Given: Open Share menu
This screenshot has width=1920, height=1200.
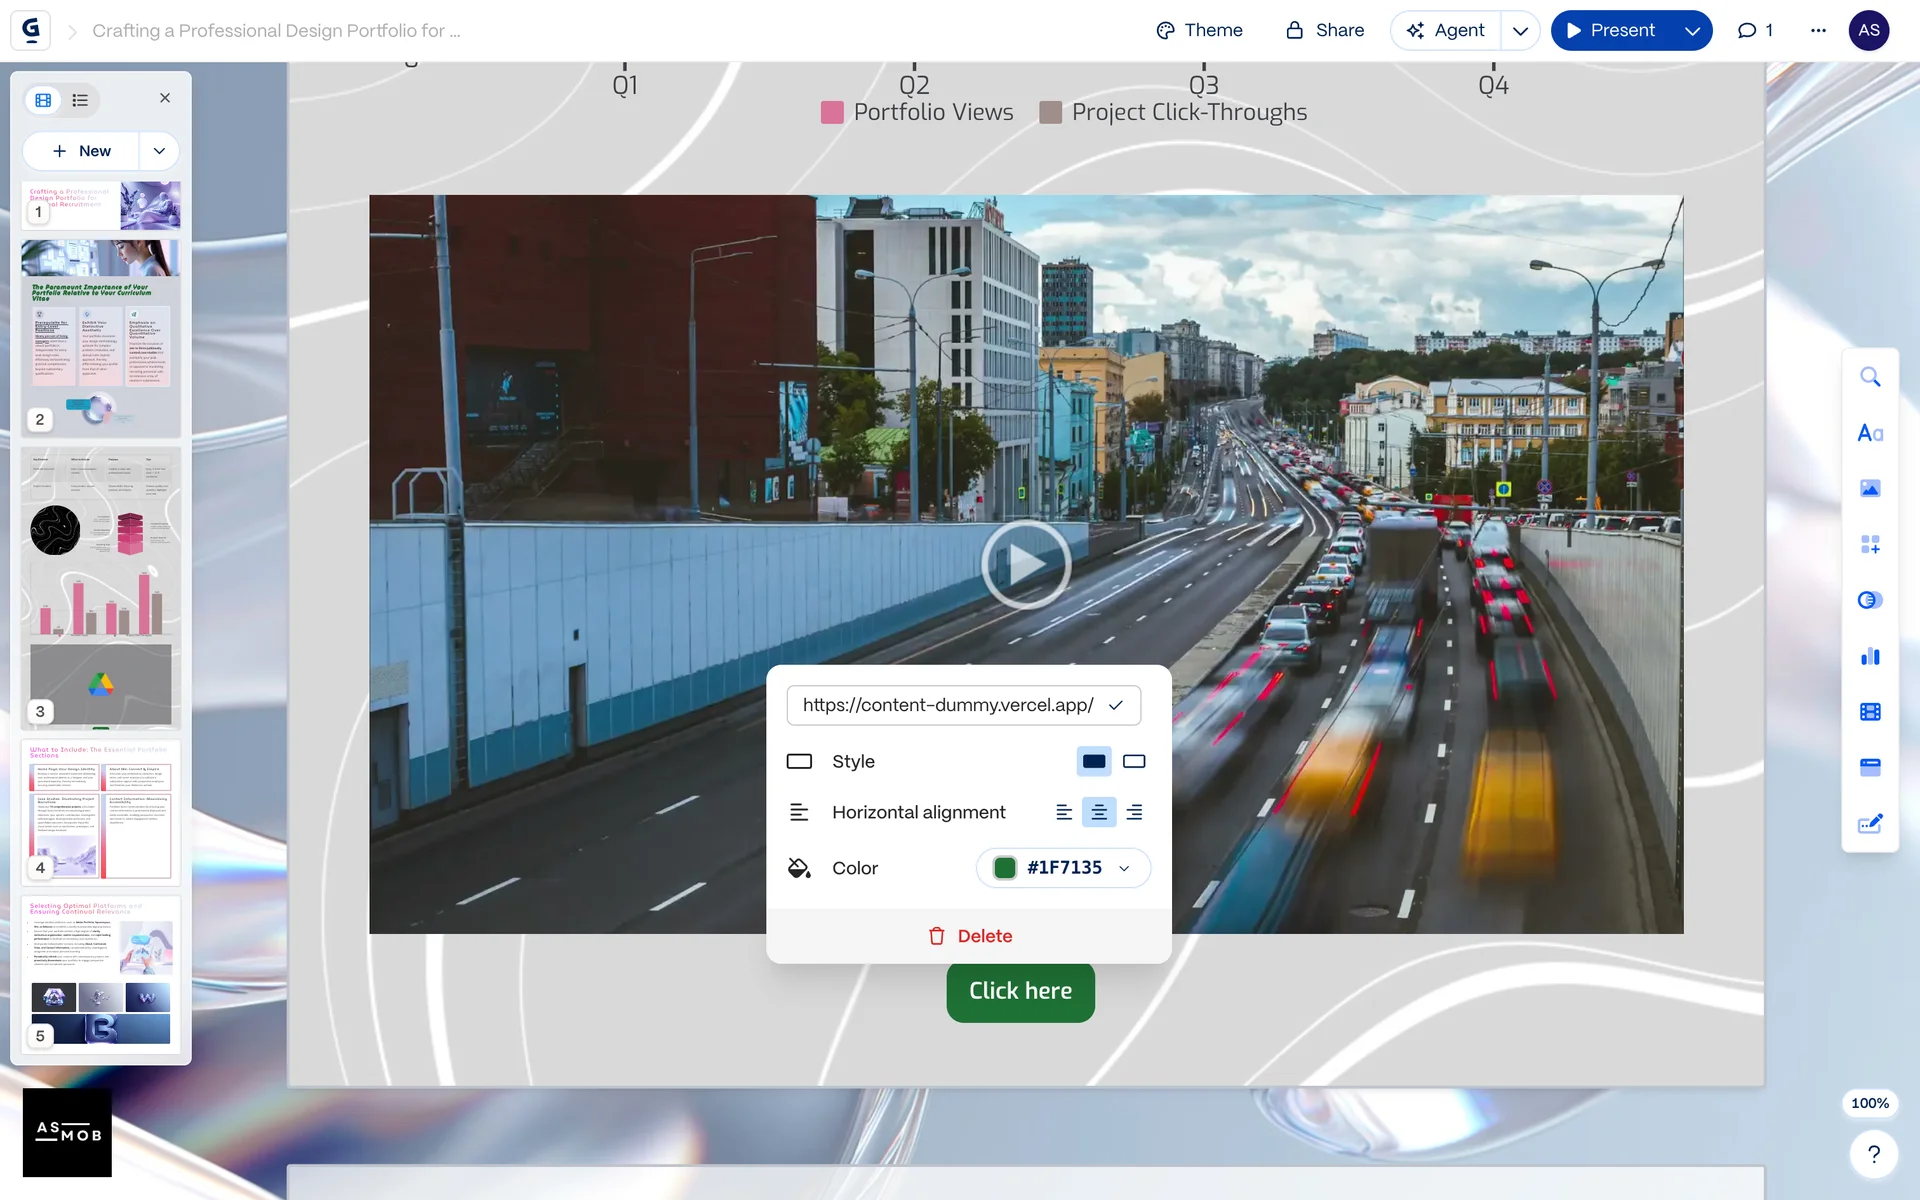Looking at the screenshot, I should (1324, 31).
